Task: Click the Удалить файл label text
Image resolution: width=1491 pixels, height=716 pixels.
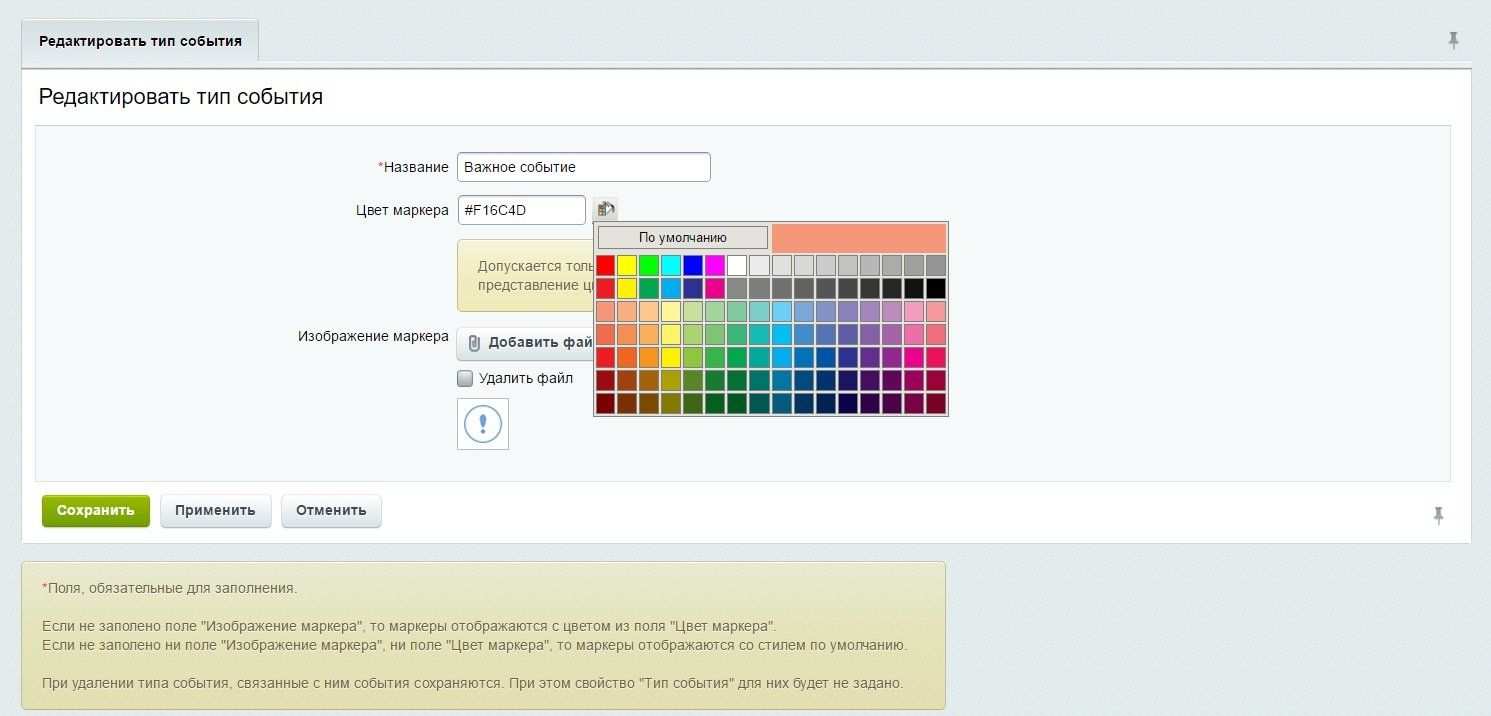Action: pyautogui.click(x=526, y=378)
